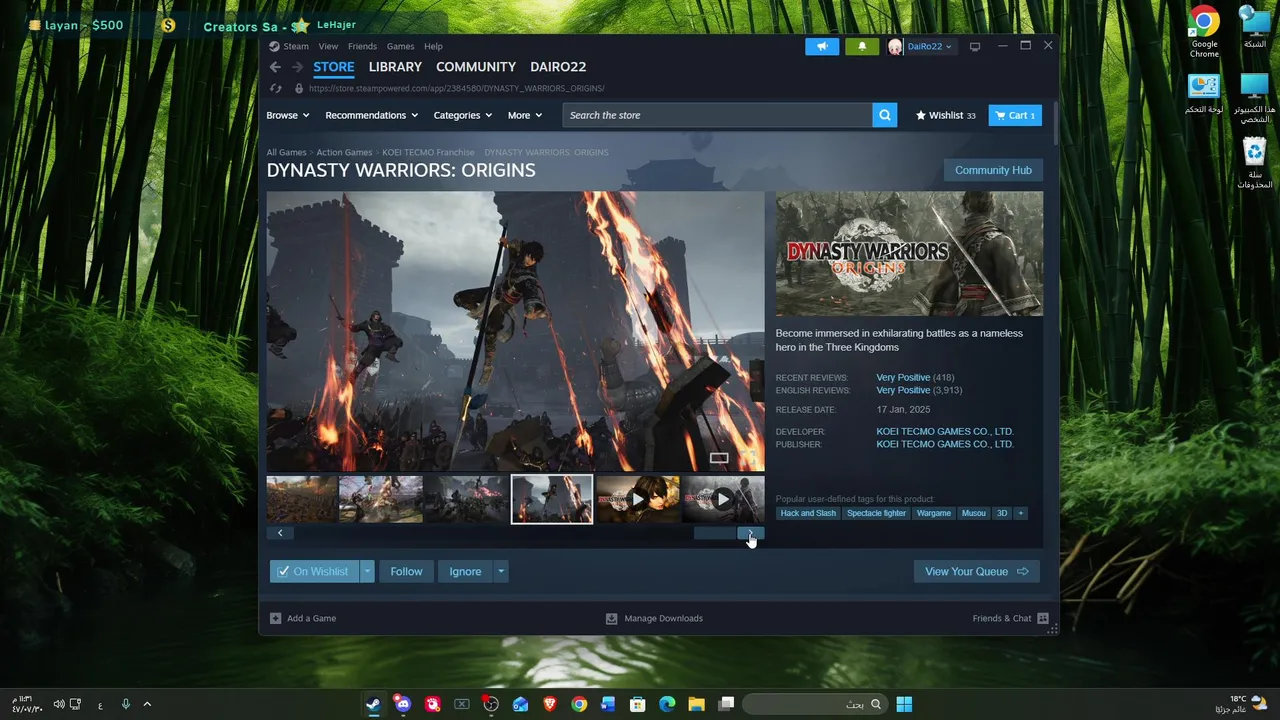Click the plus icon after the 3D tag
The image size is (1280, 720).
1020,513
